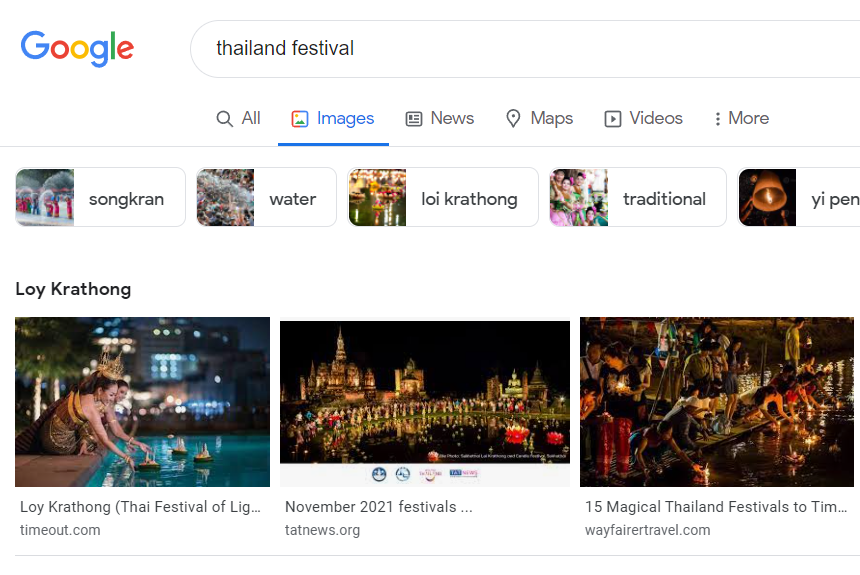860x575 pixels.
Task: Click the Videos play icon
Action: 613,119
